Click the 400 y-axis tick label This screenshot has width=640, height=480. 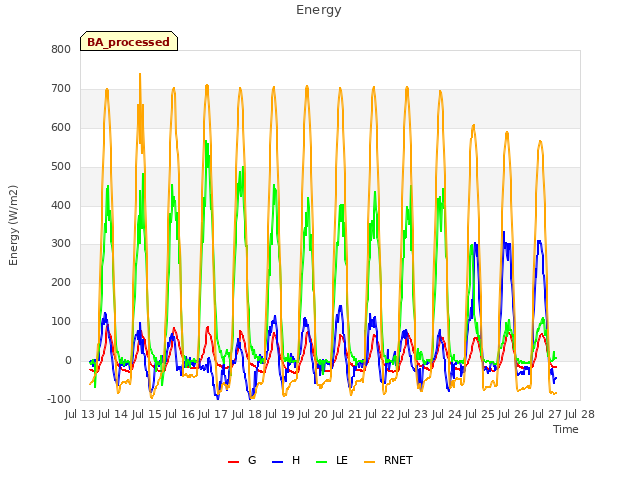(61, 205)
